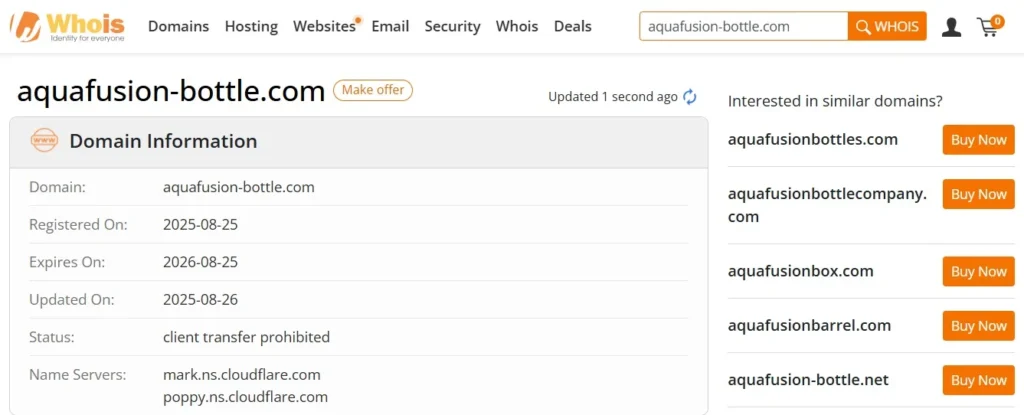Open the Hosting menu
This screenshot has width=1024, height=415.
(x=251, y=26)
